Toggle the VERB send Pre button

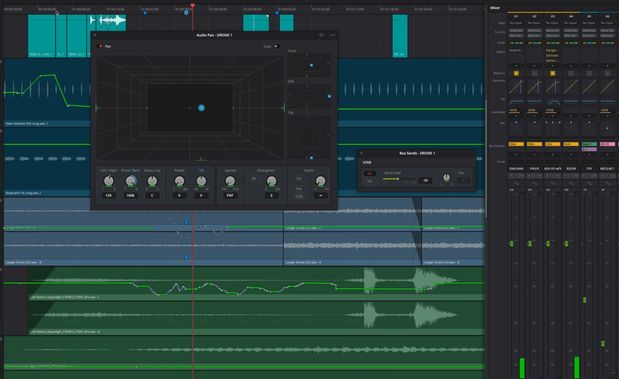click(x=370, y=181)
